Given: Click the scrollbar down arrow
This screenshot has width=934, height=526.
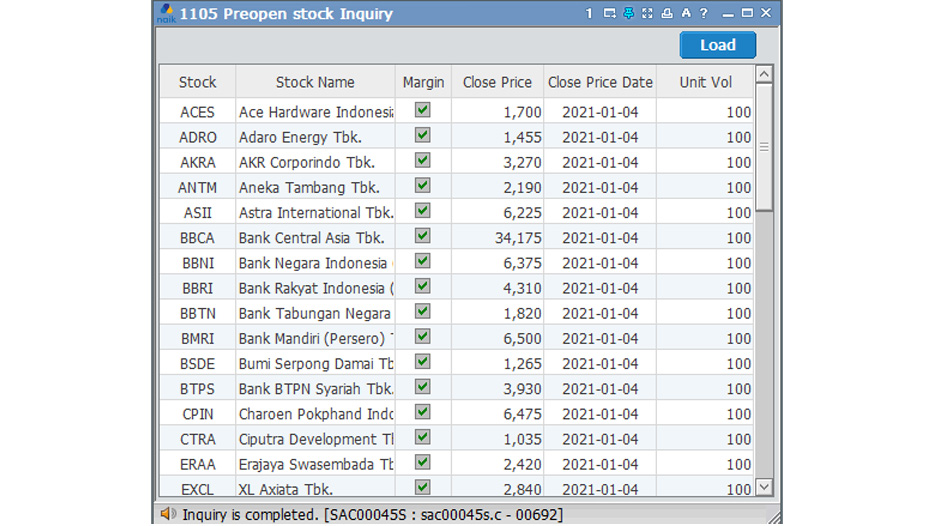Looking at the screenshot, I should click(x=764, y=487).
